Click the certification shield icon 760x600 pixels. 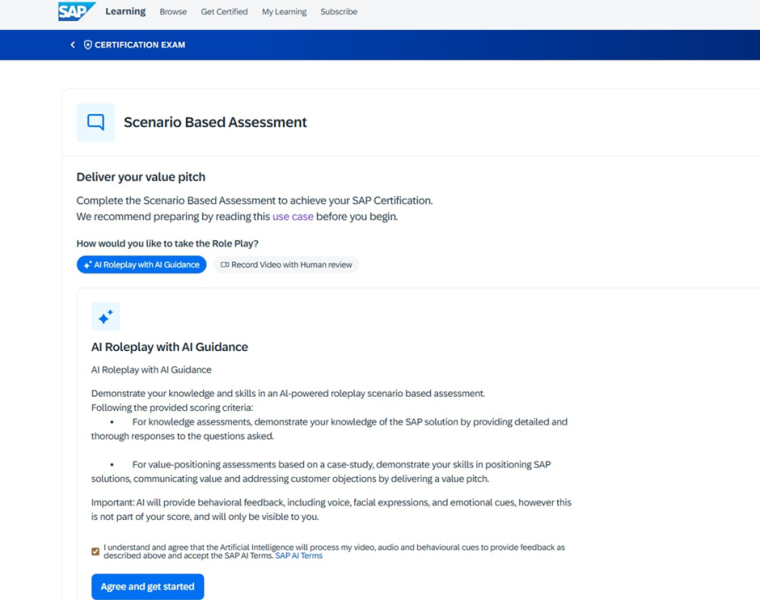coord(88,45)
